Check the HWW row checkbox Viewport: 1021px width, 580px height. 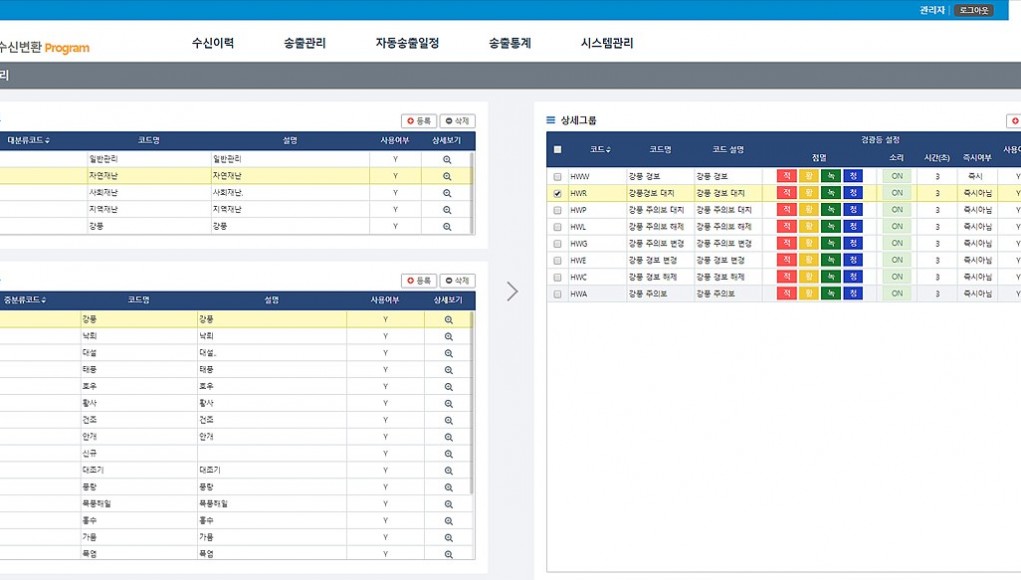point(557,177)
